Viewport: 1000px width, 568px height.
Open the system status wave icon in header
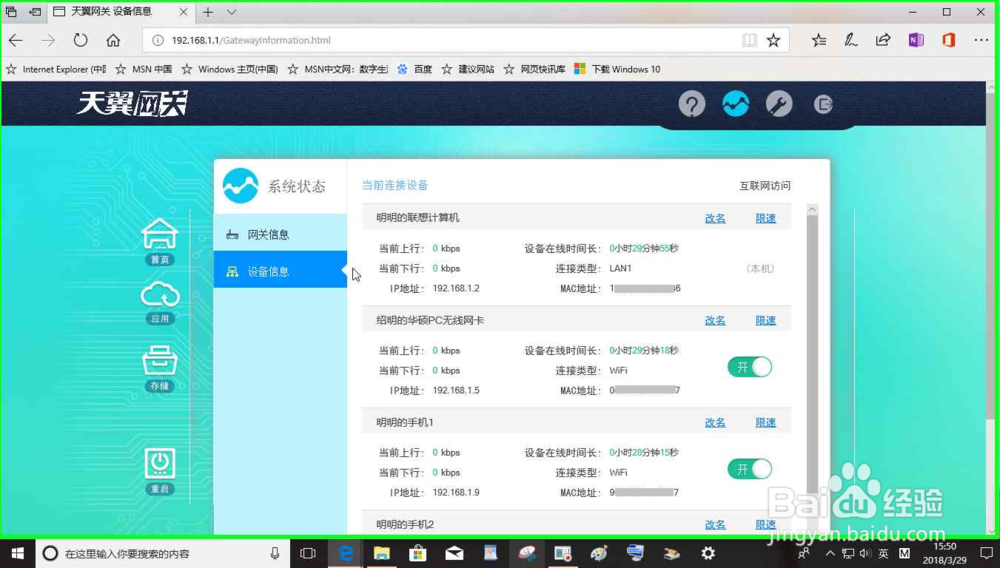(x=735, y=104)
